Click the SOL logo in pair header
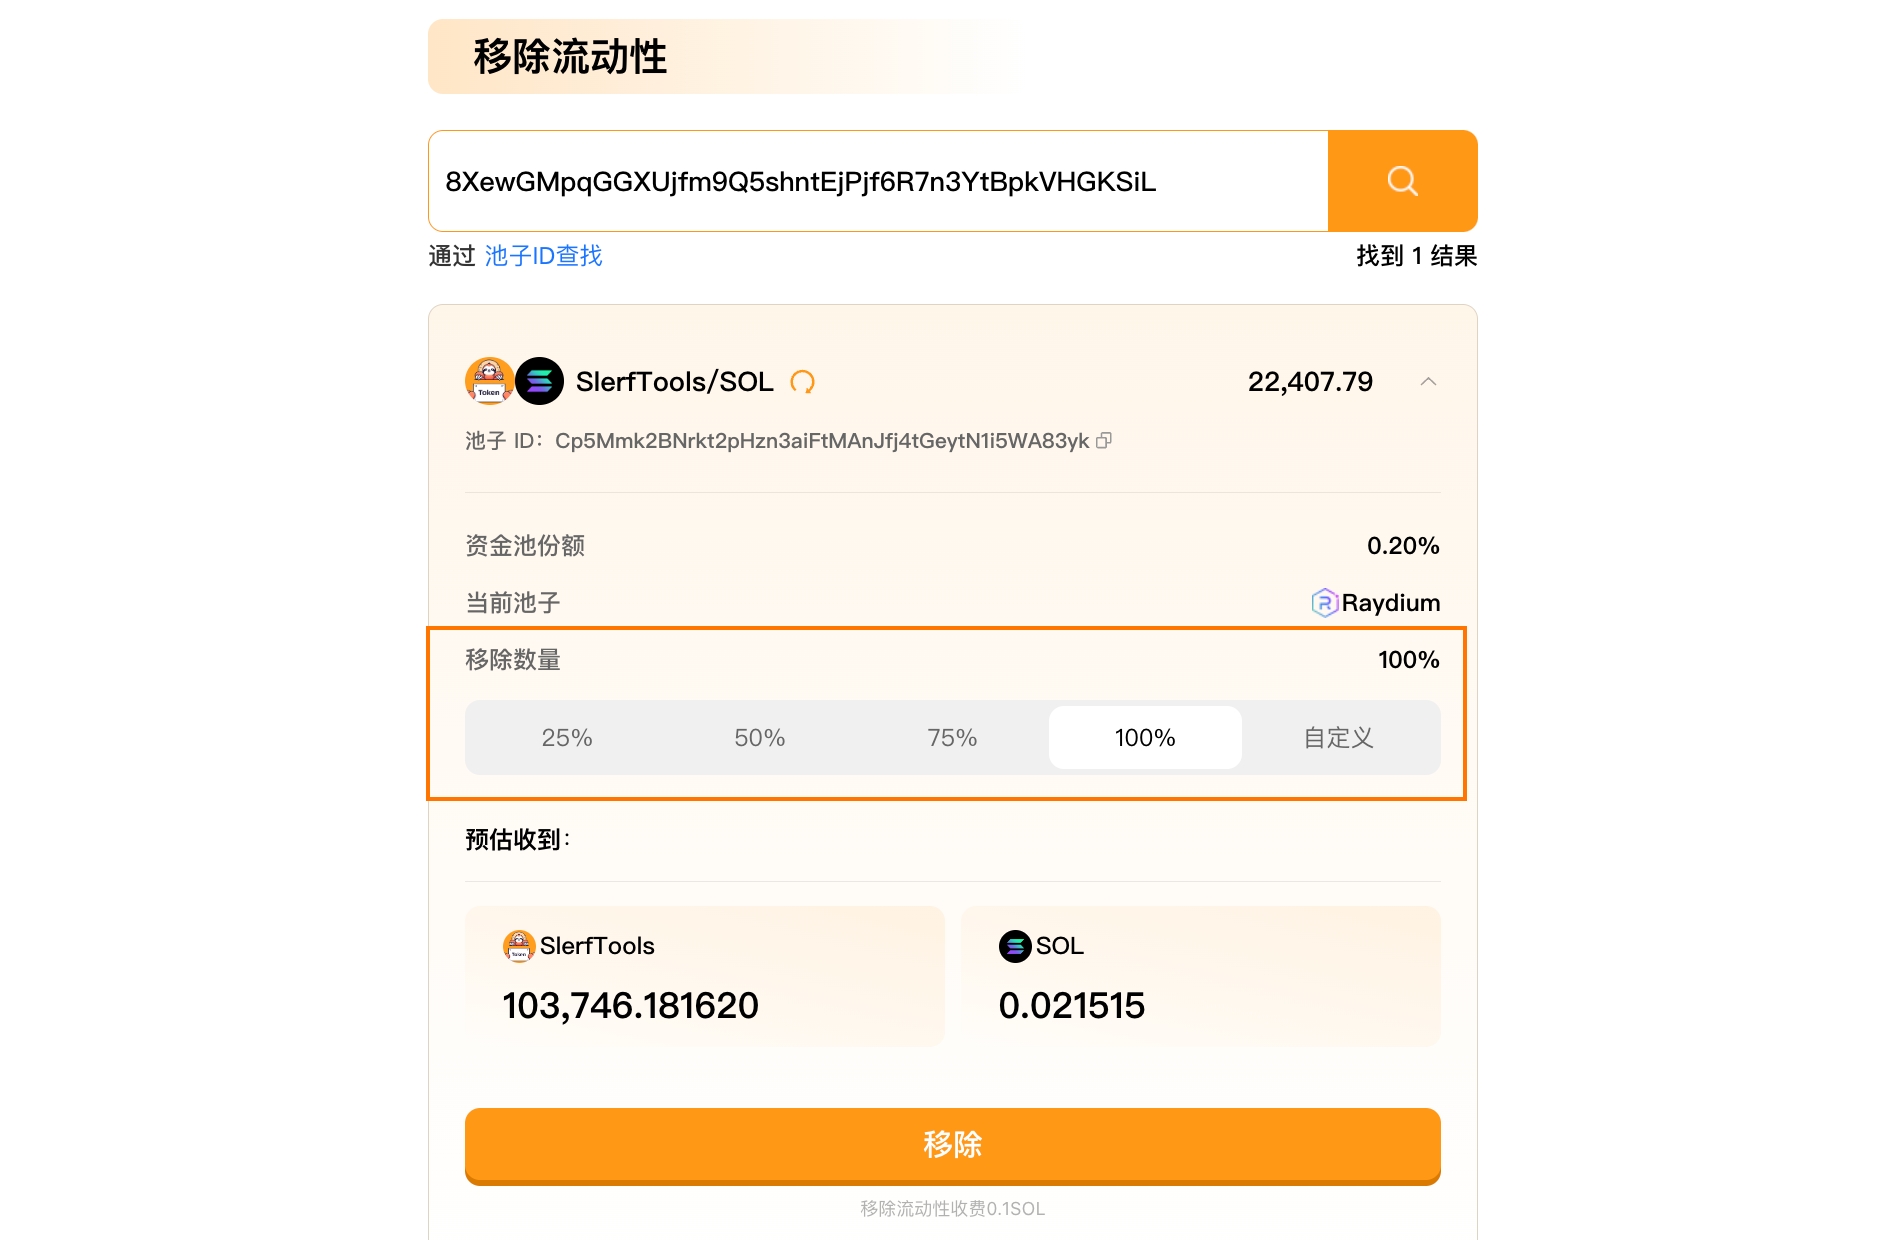Screen dimensions: 1902x1240 pyautogui.click(x=540, y=381)
